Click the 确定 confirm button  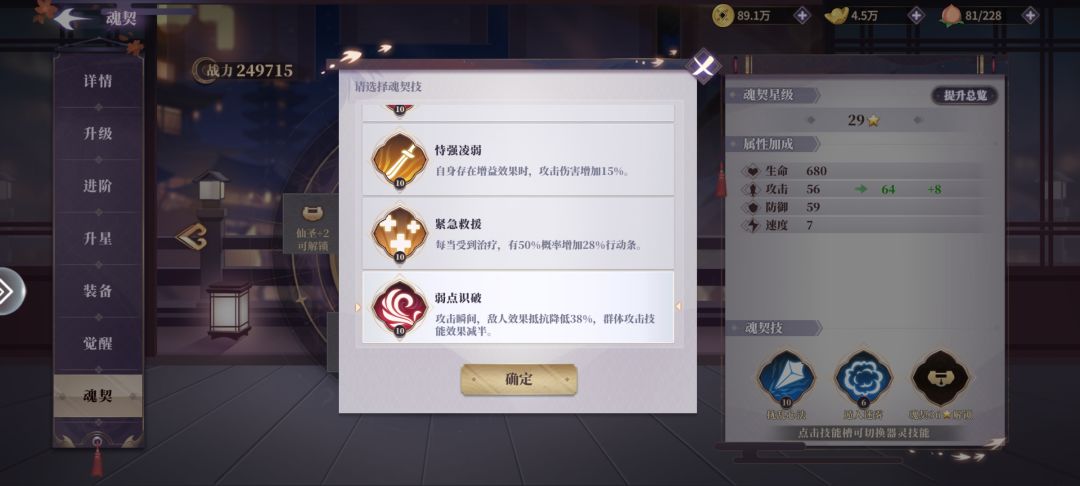[519, 379]
